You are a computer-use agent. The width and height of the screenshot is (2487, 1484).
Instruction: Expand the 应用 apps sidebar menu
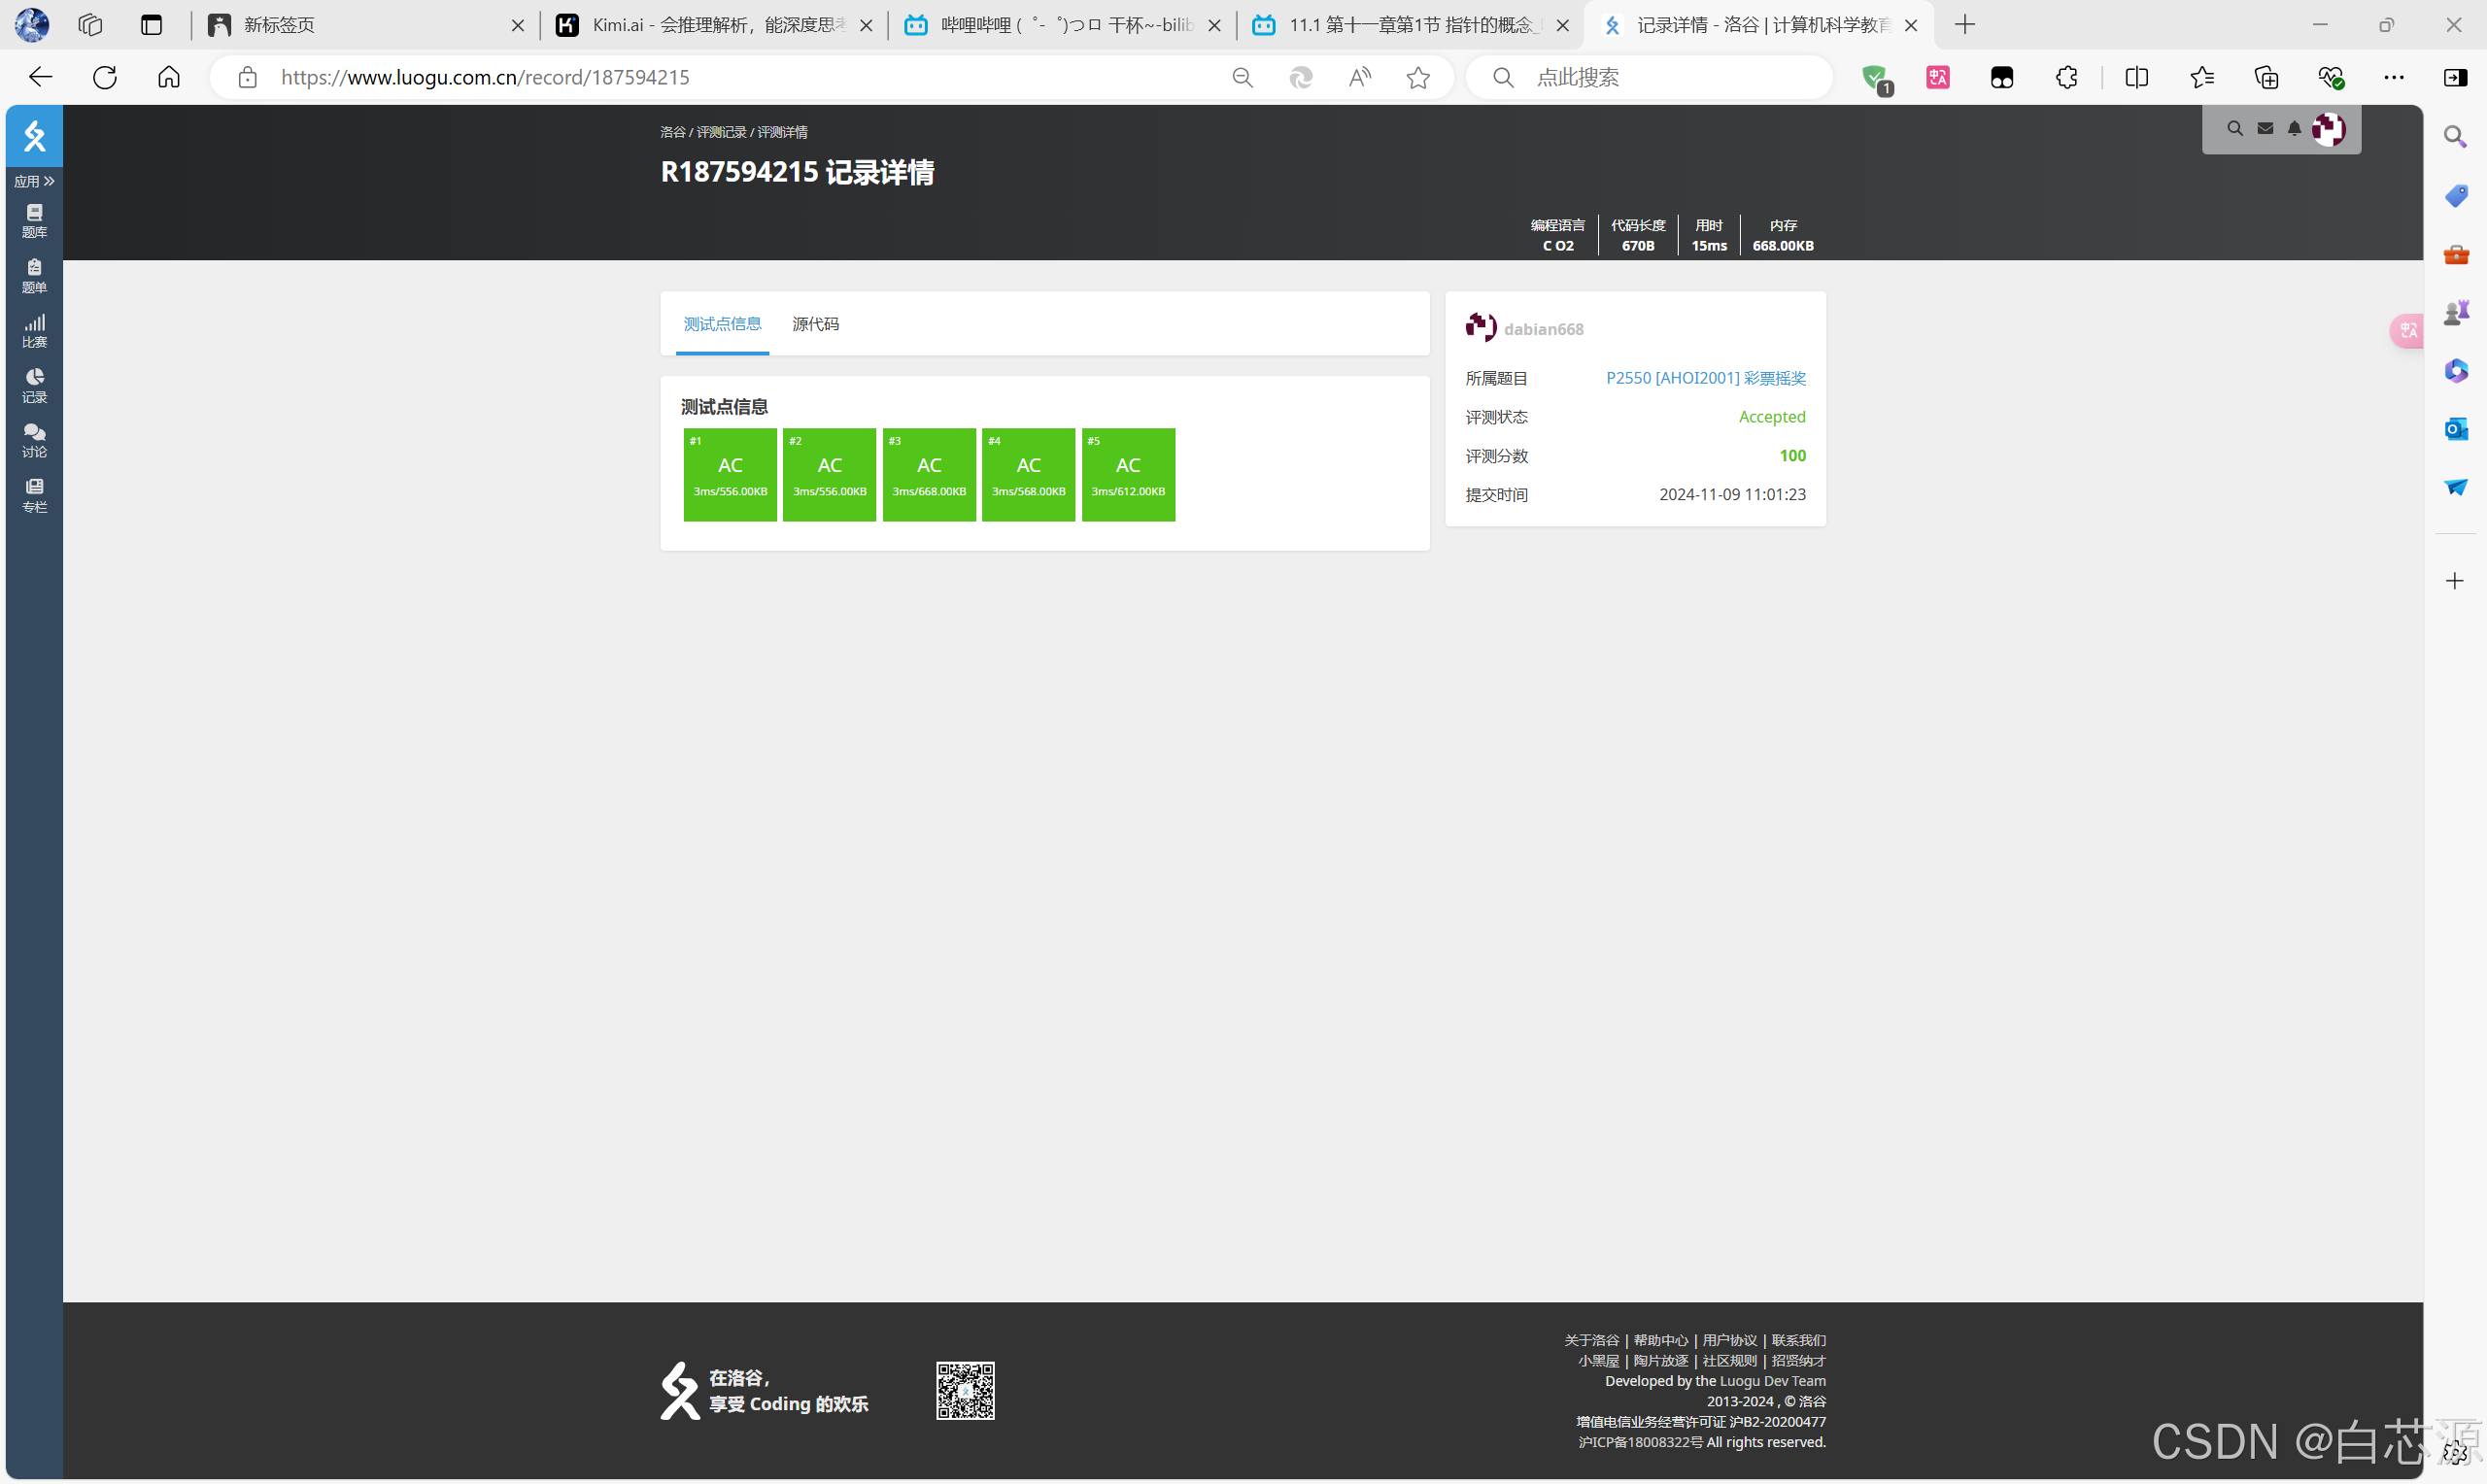(34, 181)
